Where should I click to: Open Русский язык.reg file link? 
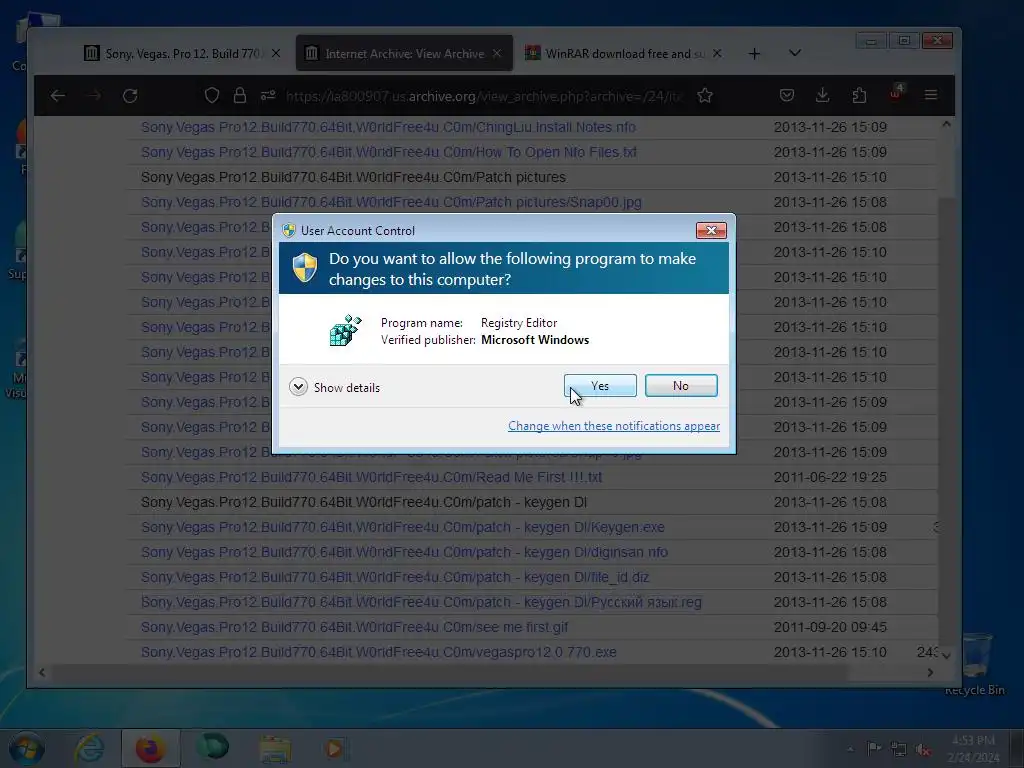coord(421,602)
